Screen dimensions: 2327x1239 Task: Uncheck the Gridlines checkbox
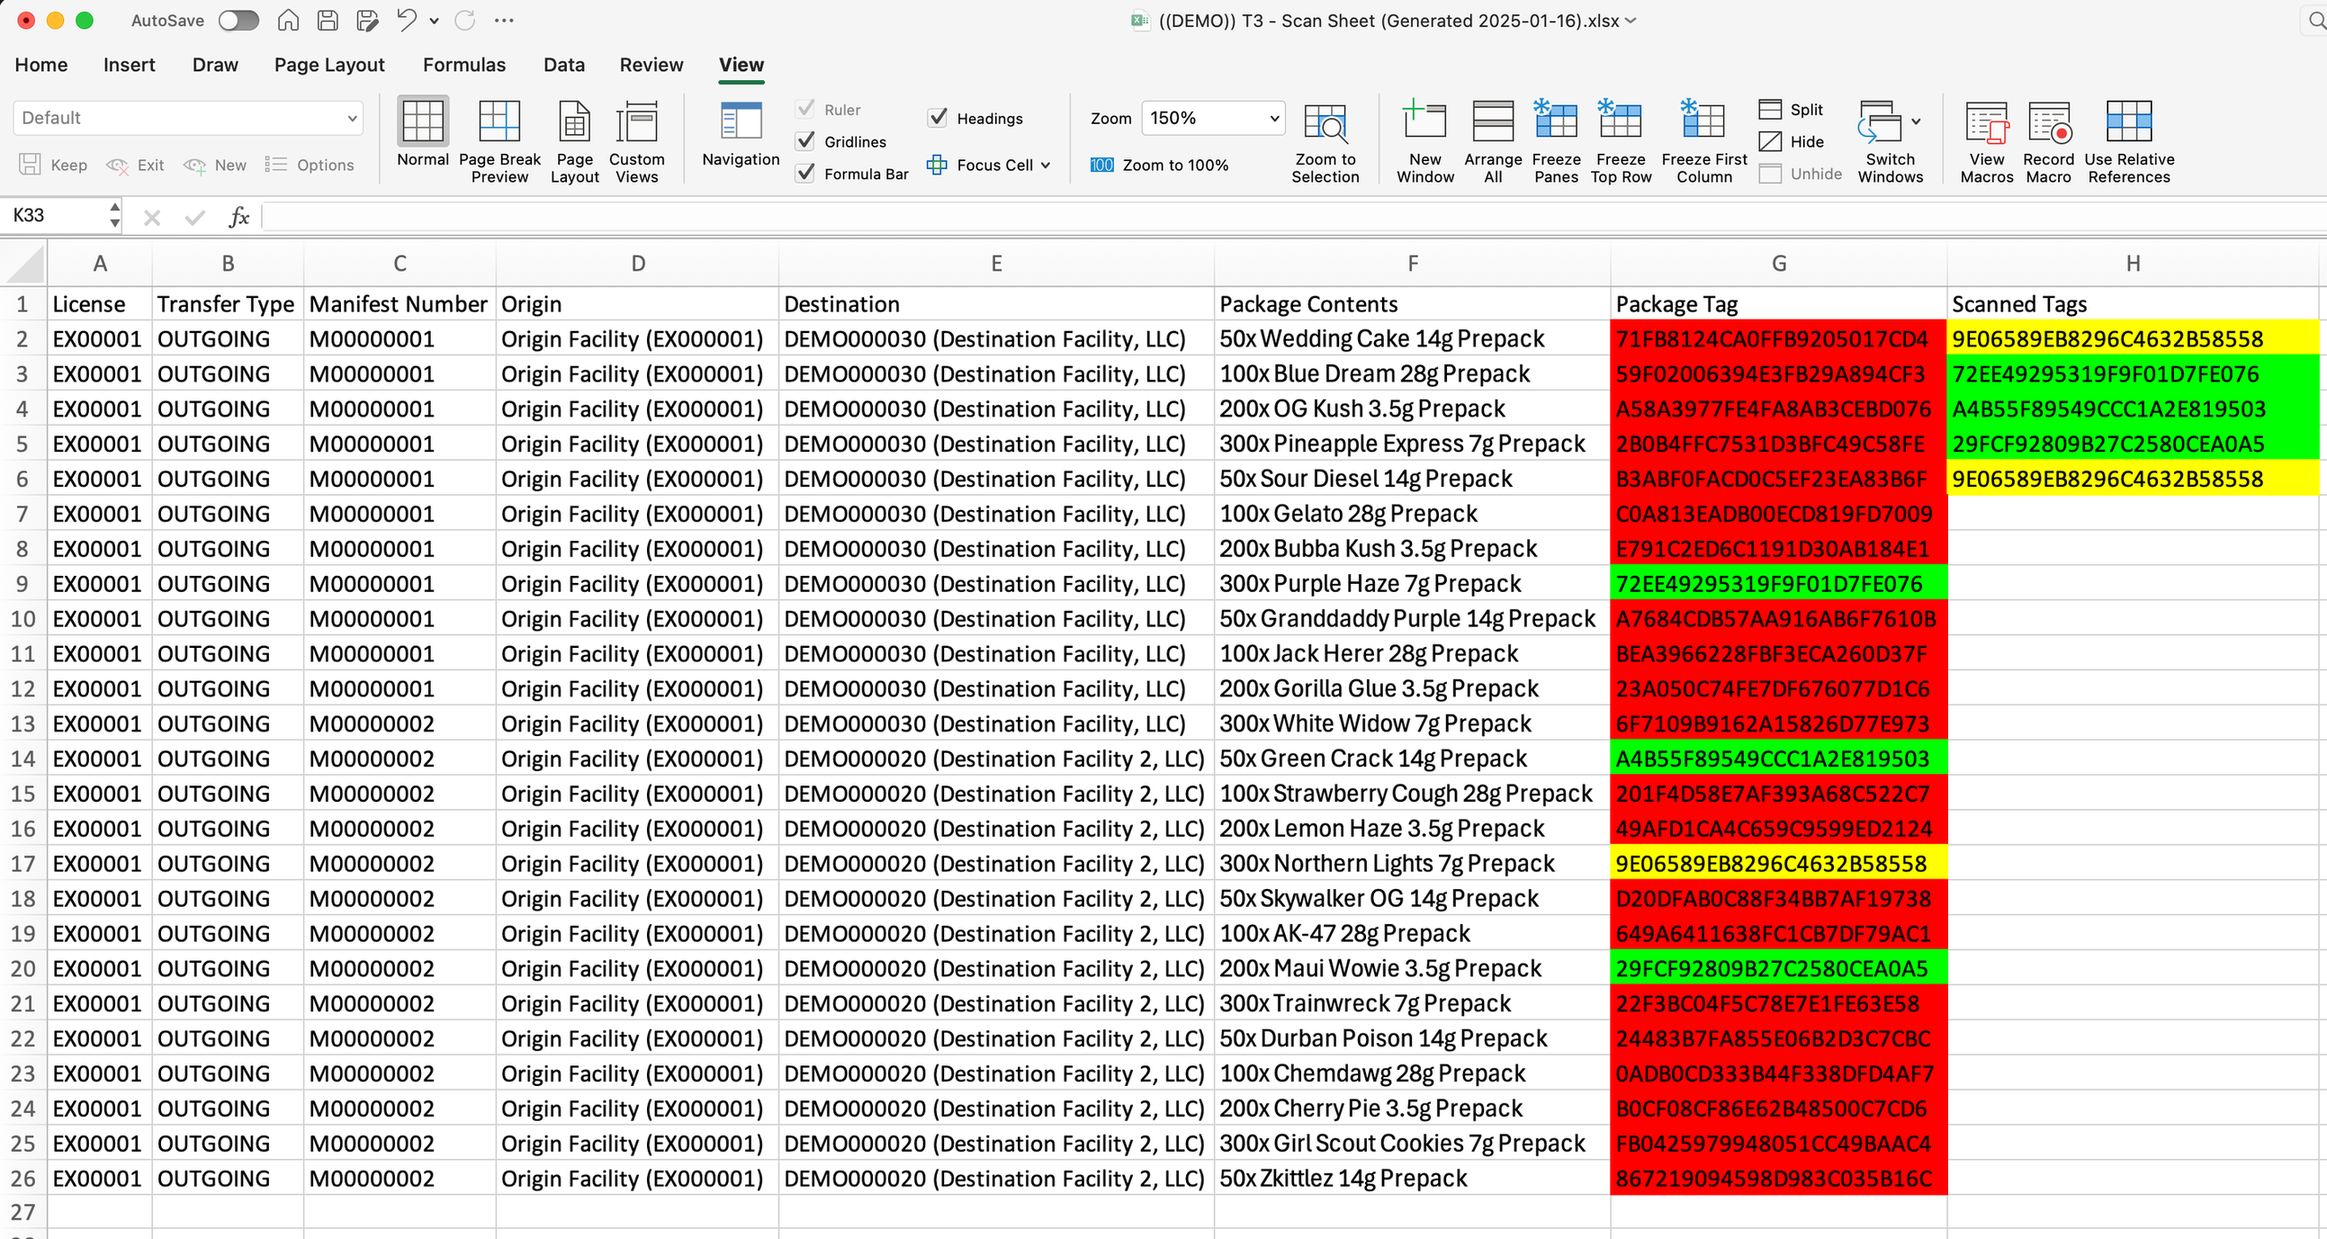(x=806, y=141)
